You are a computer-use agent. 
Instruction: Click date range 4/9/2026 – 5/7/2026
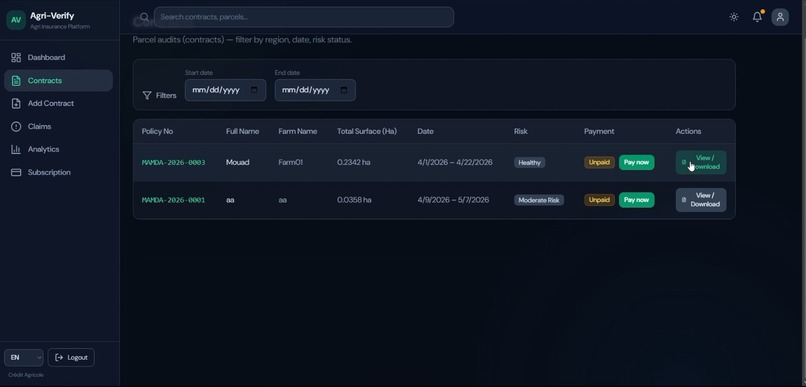click(x=453, y=200)
